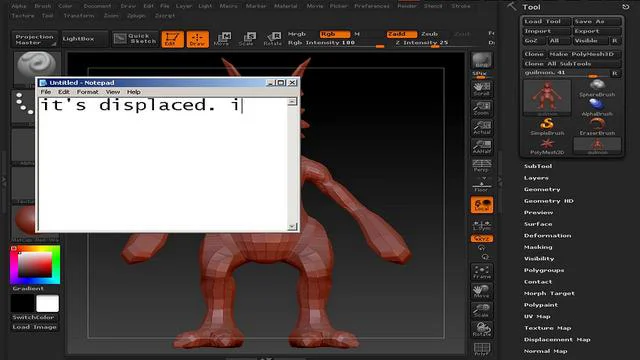Open Notepad's Help menu

click(133, 92)
